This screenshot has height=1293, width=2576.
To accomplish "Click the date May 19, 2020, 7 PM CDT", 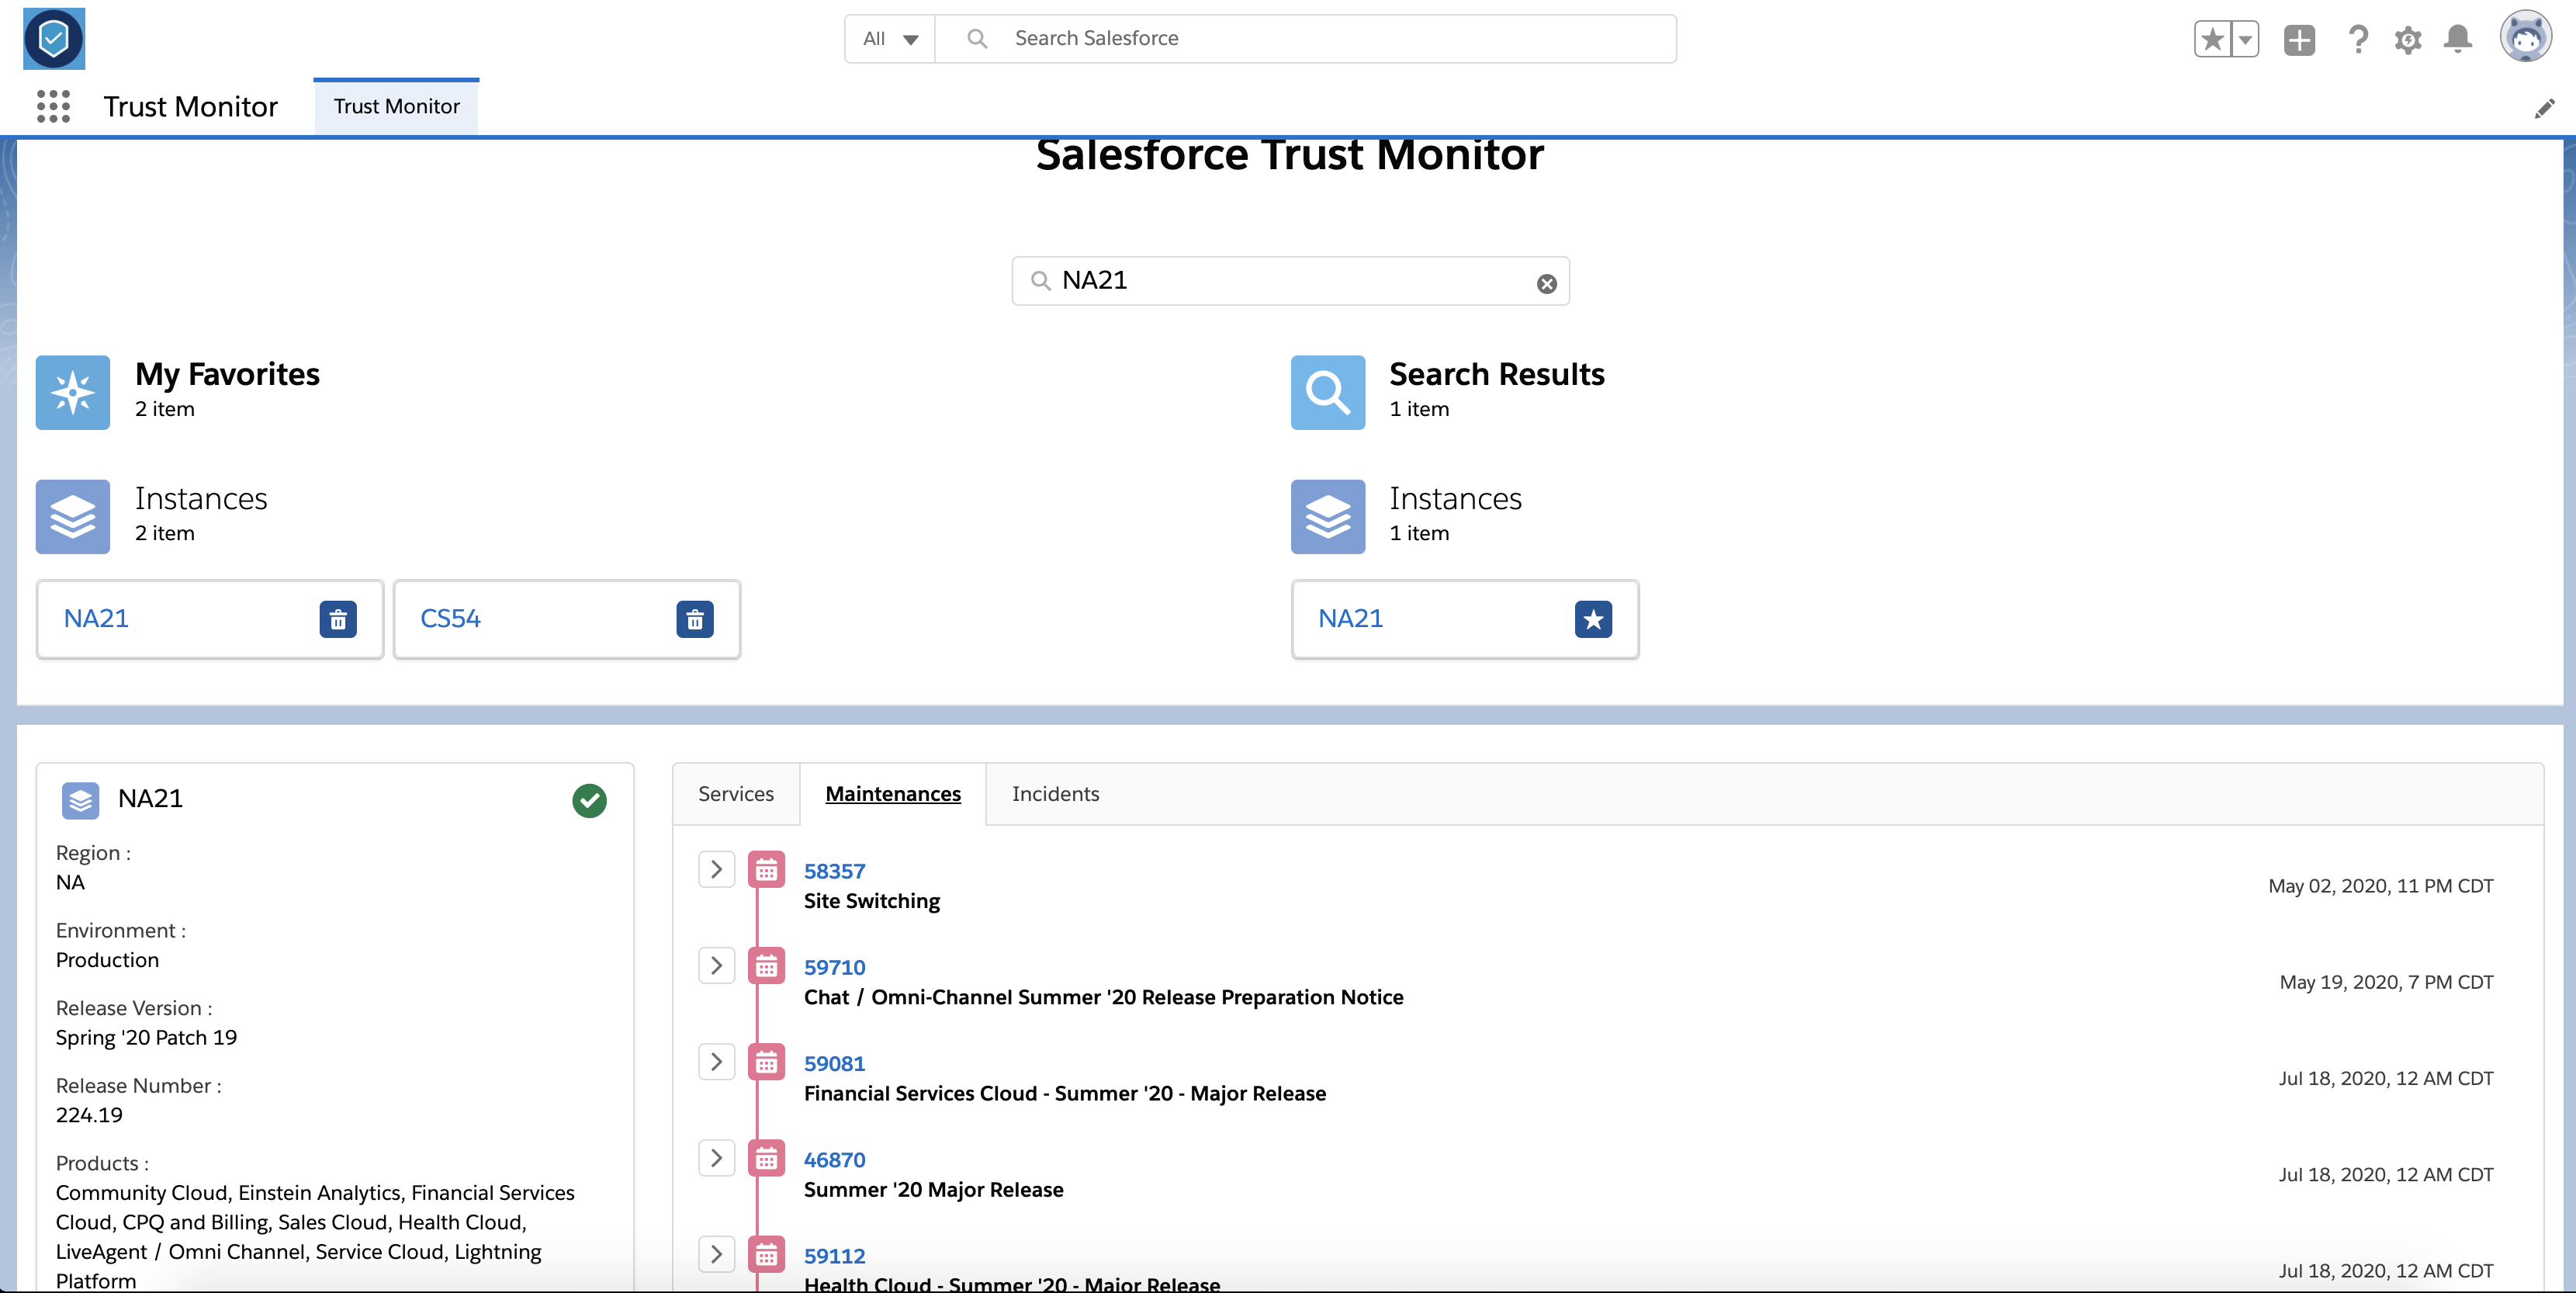I will tap(2386, 982).
